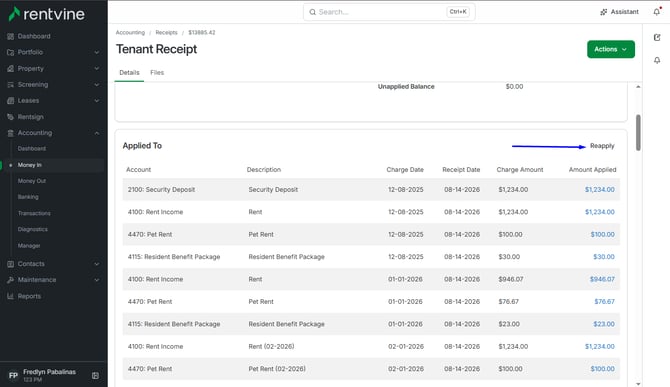Click the Accounting breadcrumb link

pyautogui.click(x=130, y=32)
